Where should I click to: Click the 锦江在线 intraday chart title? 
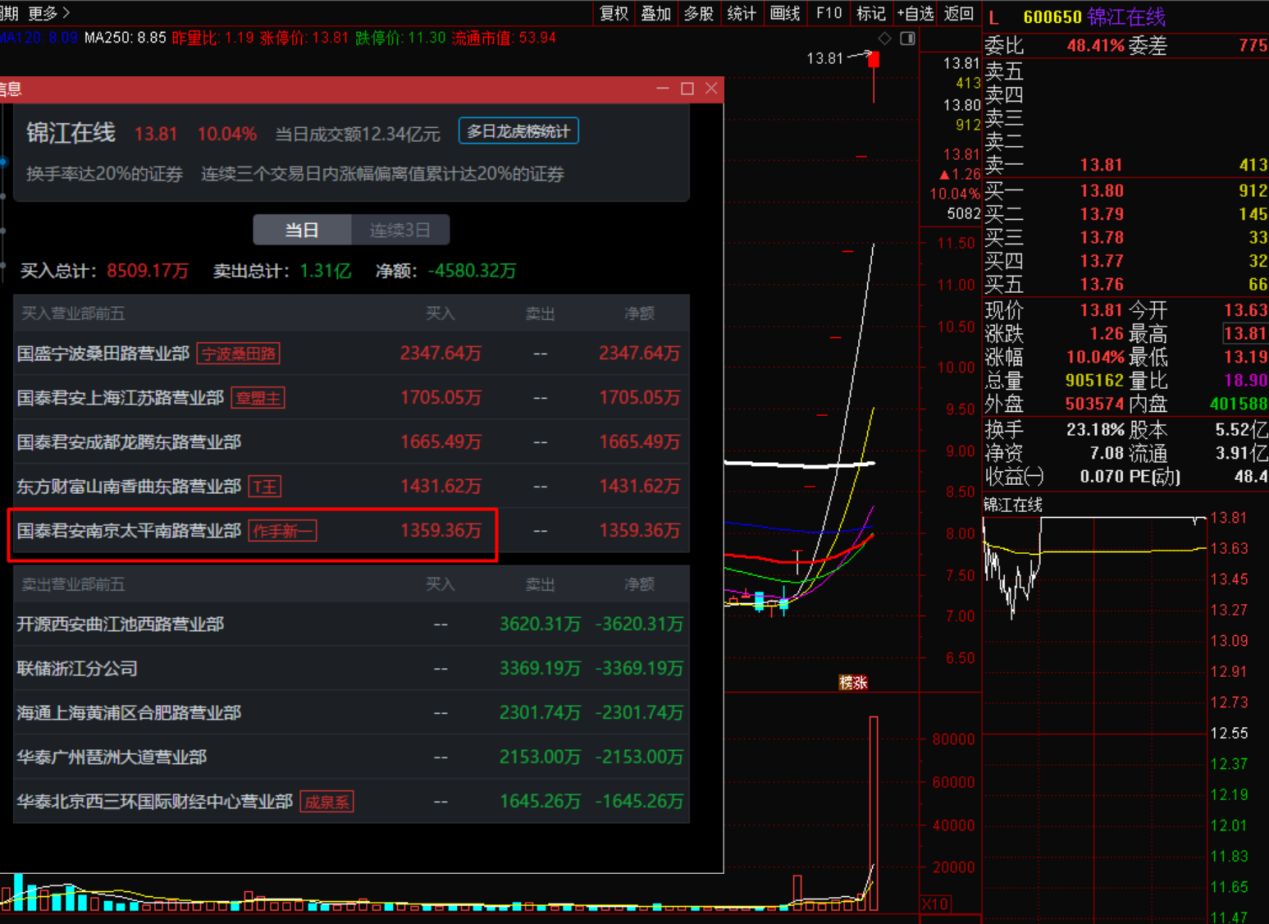coord(1013,505)
